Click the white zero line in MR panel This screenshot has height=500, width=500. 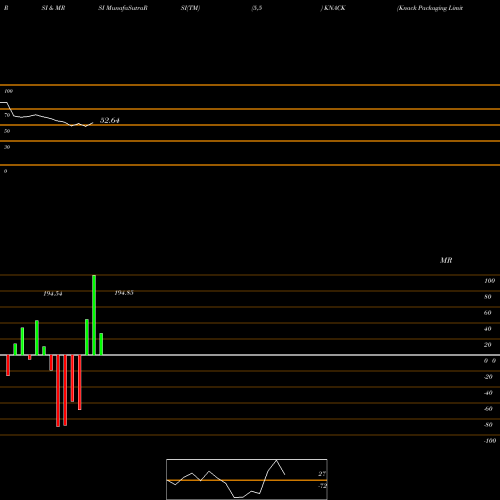[x=250, y=355]
